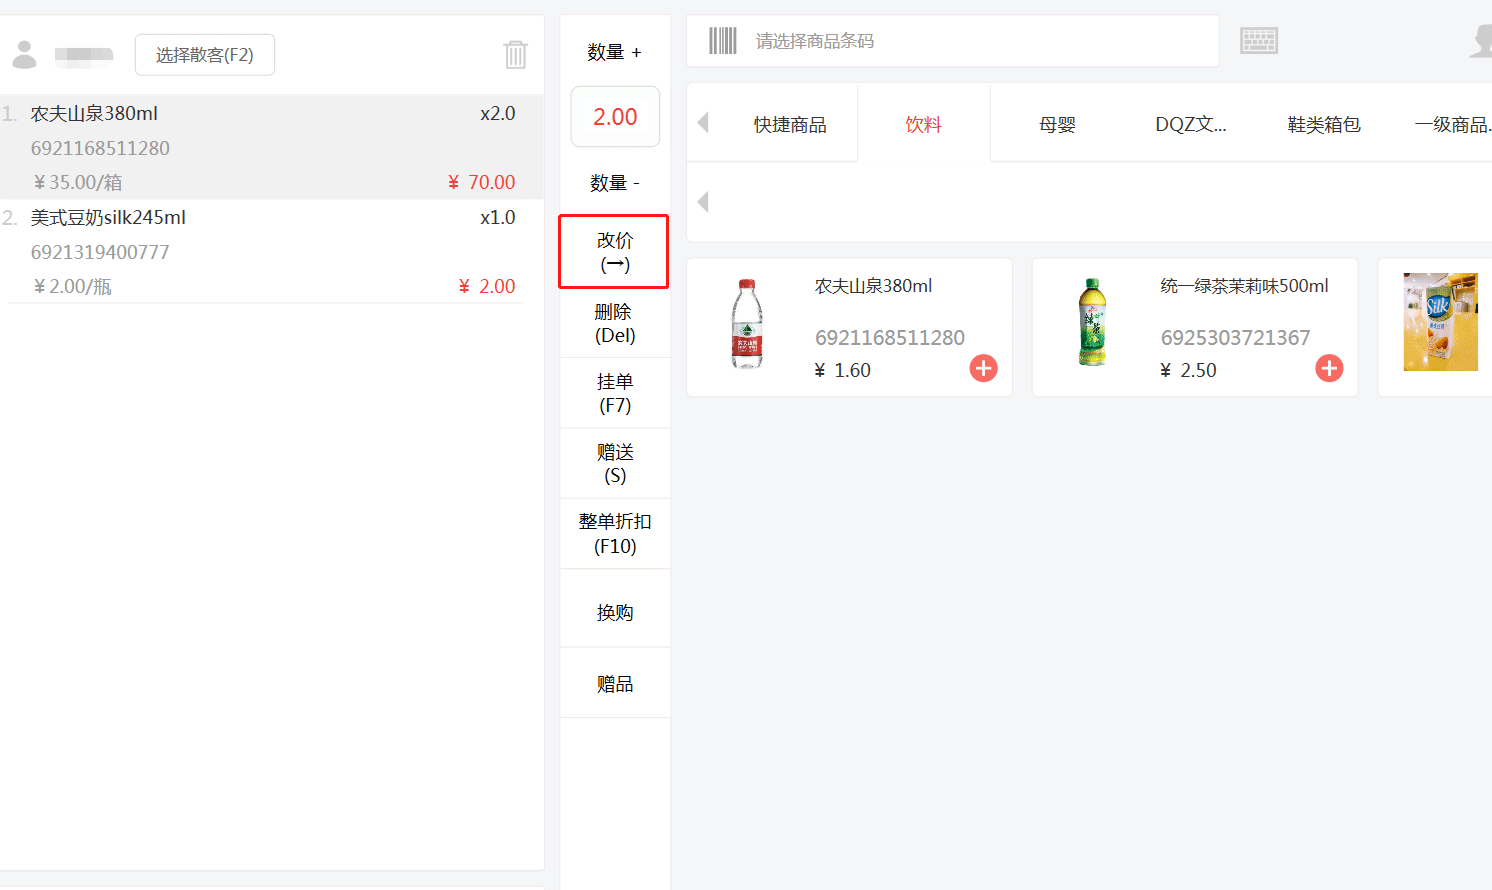
Task: Apply whole order discount via 整单折扣(F10)
Action: coord(614,533)
